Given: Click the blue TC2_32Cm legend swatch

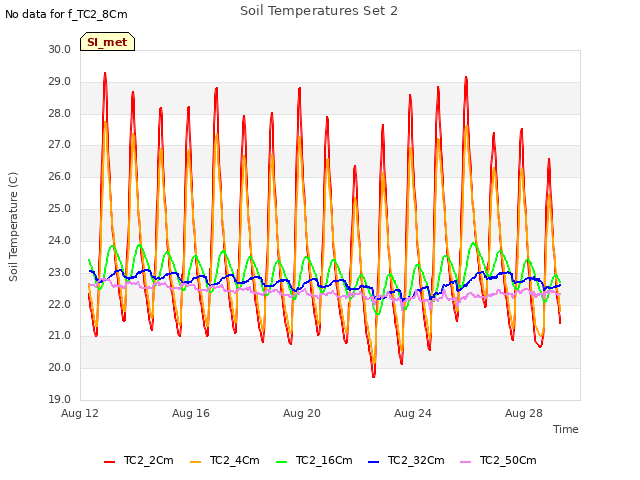Looking at the screenshot, I should pyautogui.click(x=373, y=462).
